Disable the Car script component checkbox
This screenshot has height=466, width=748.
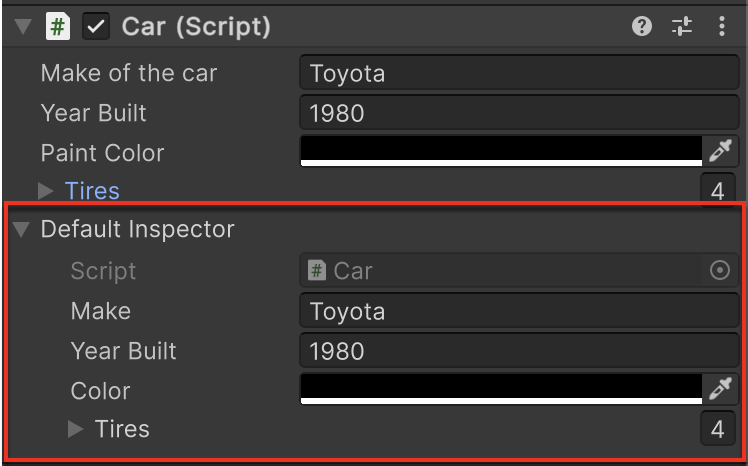tap(96, 27)
